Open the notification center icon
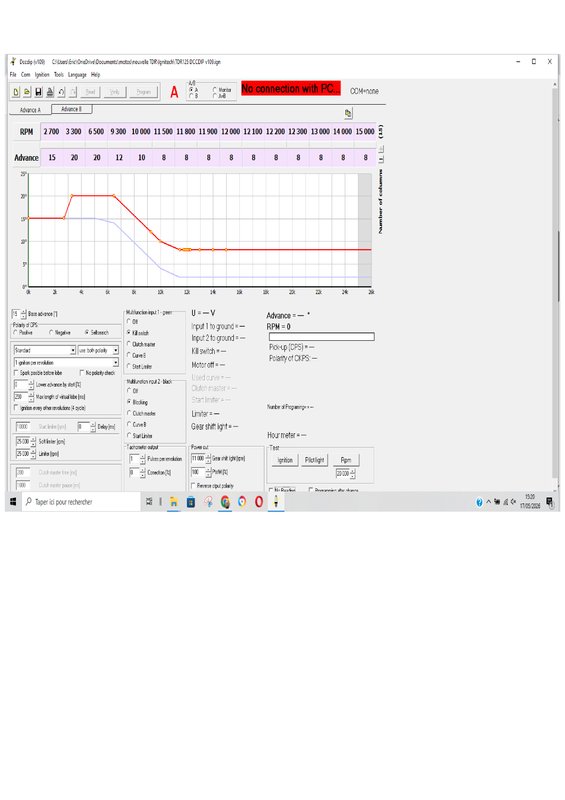 550,503
